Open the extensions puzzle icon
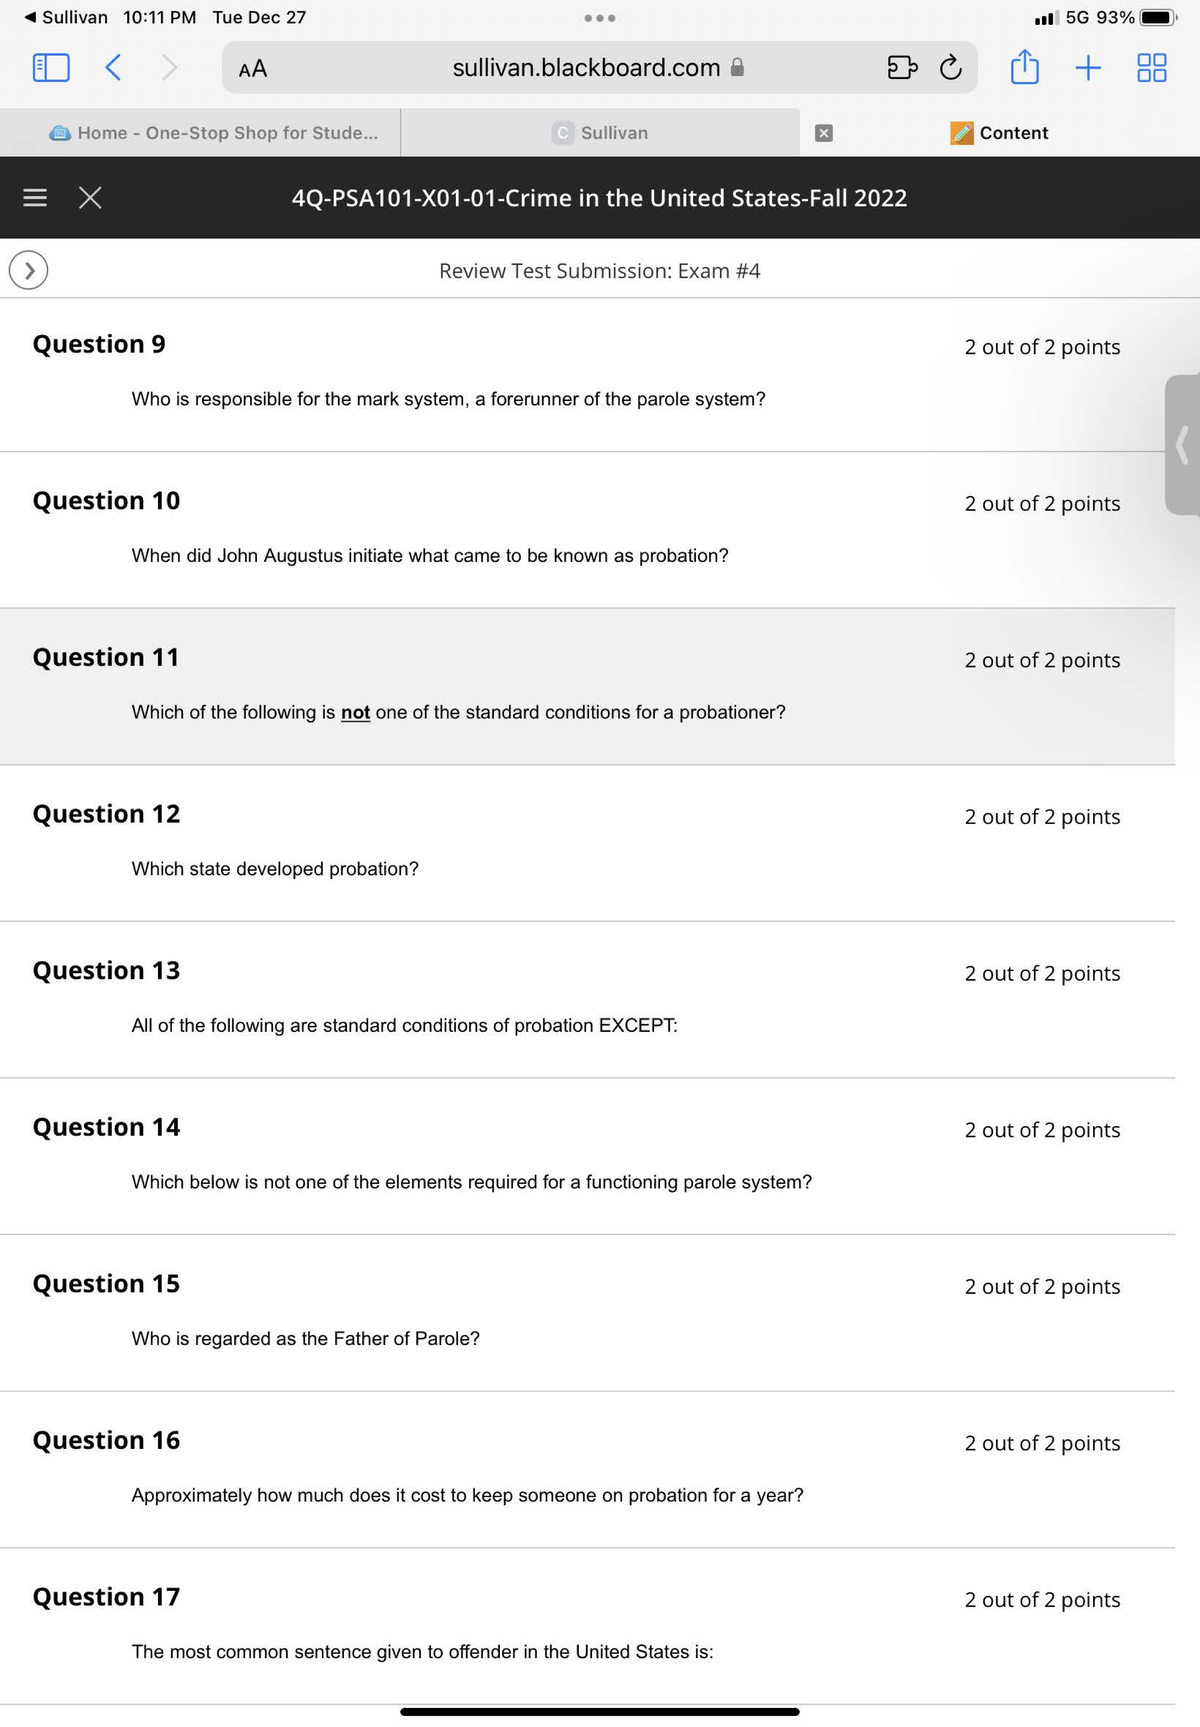This screenshot has width=1200, height=1727. pyautogui.click(x=901, y=68)
